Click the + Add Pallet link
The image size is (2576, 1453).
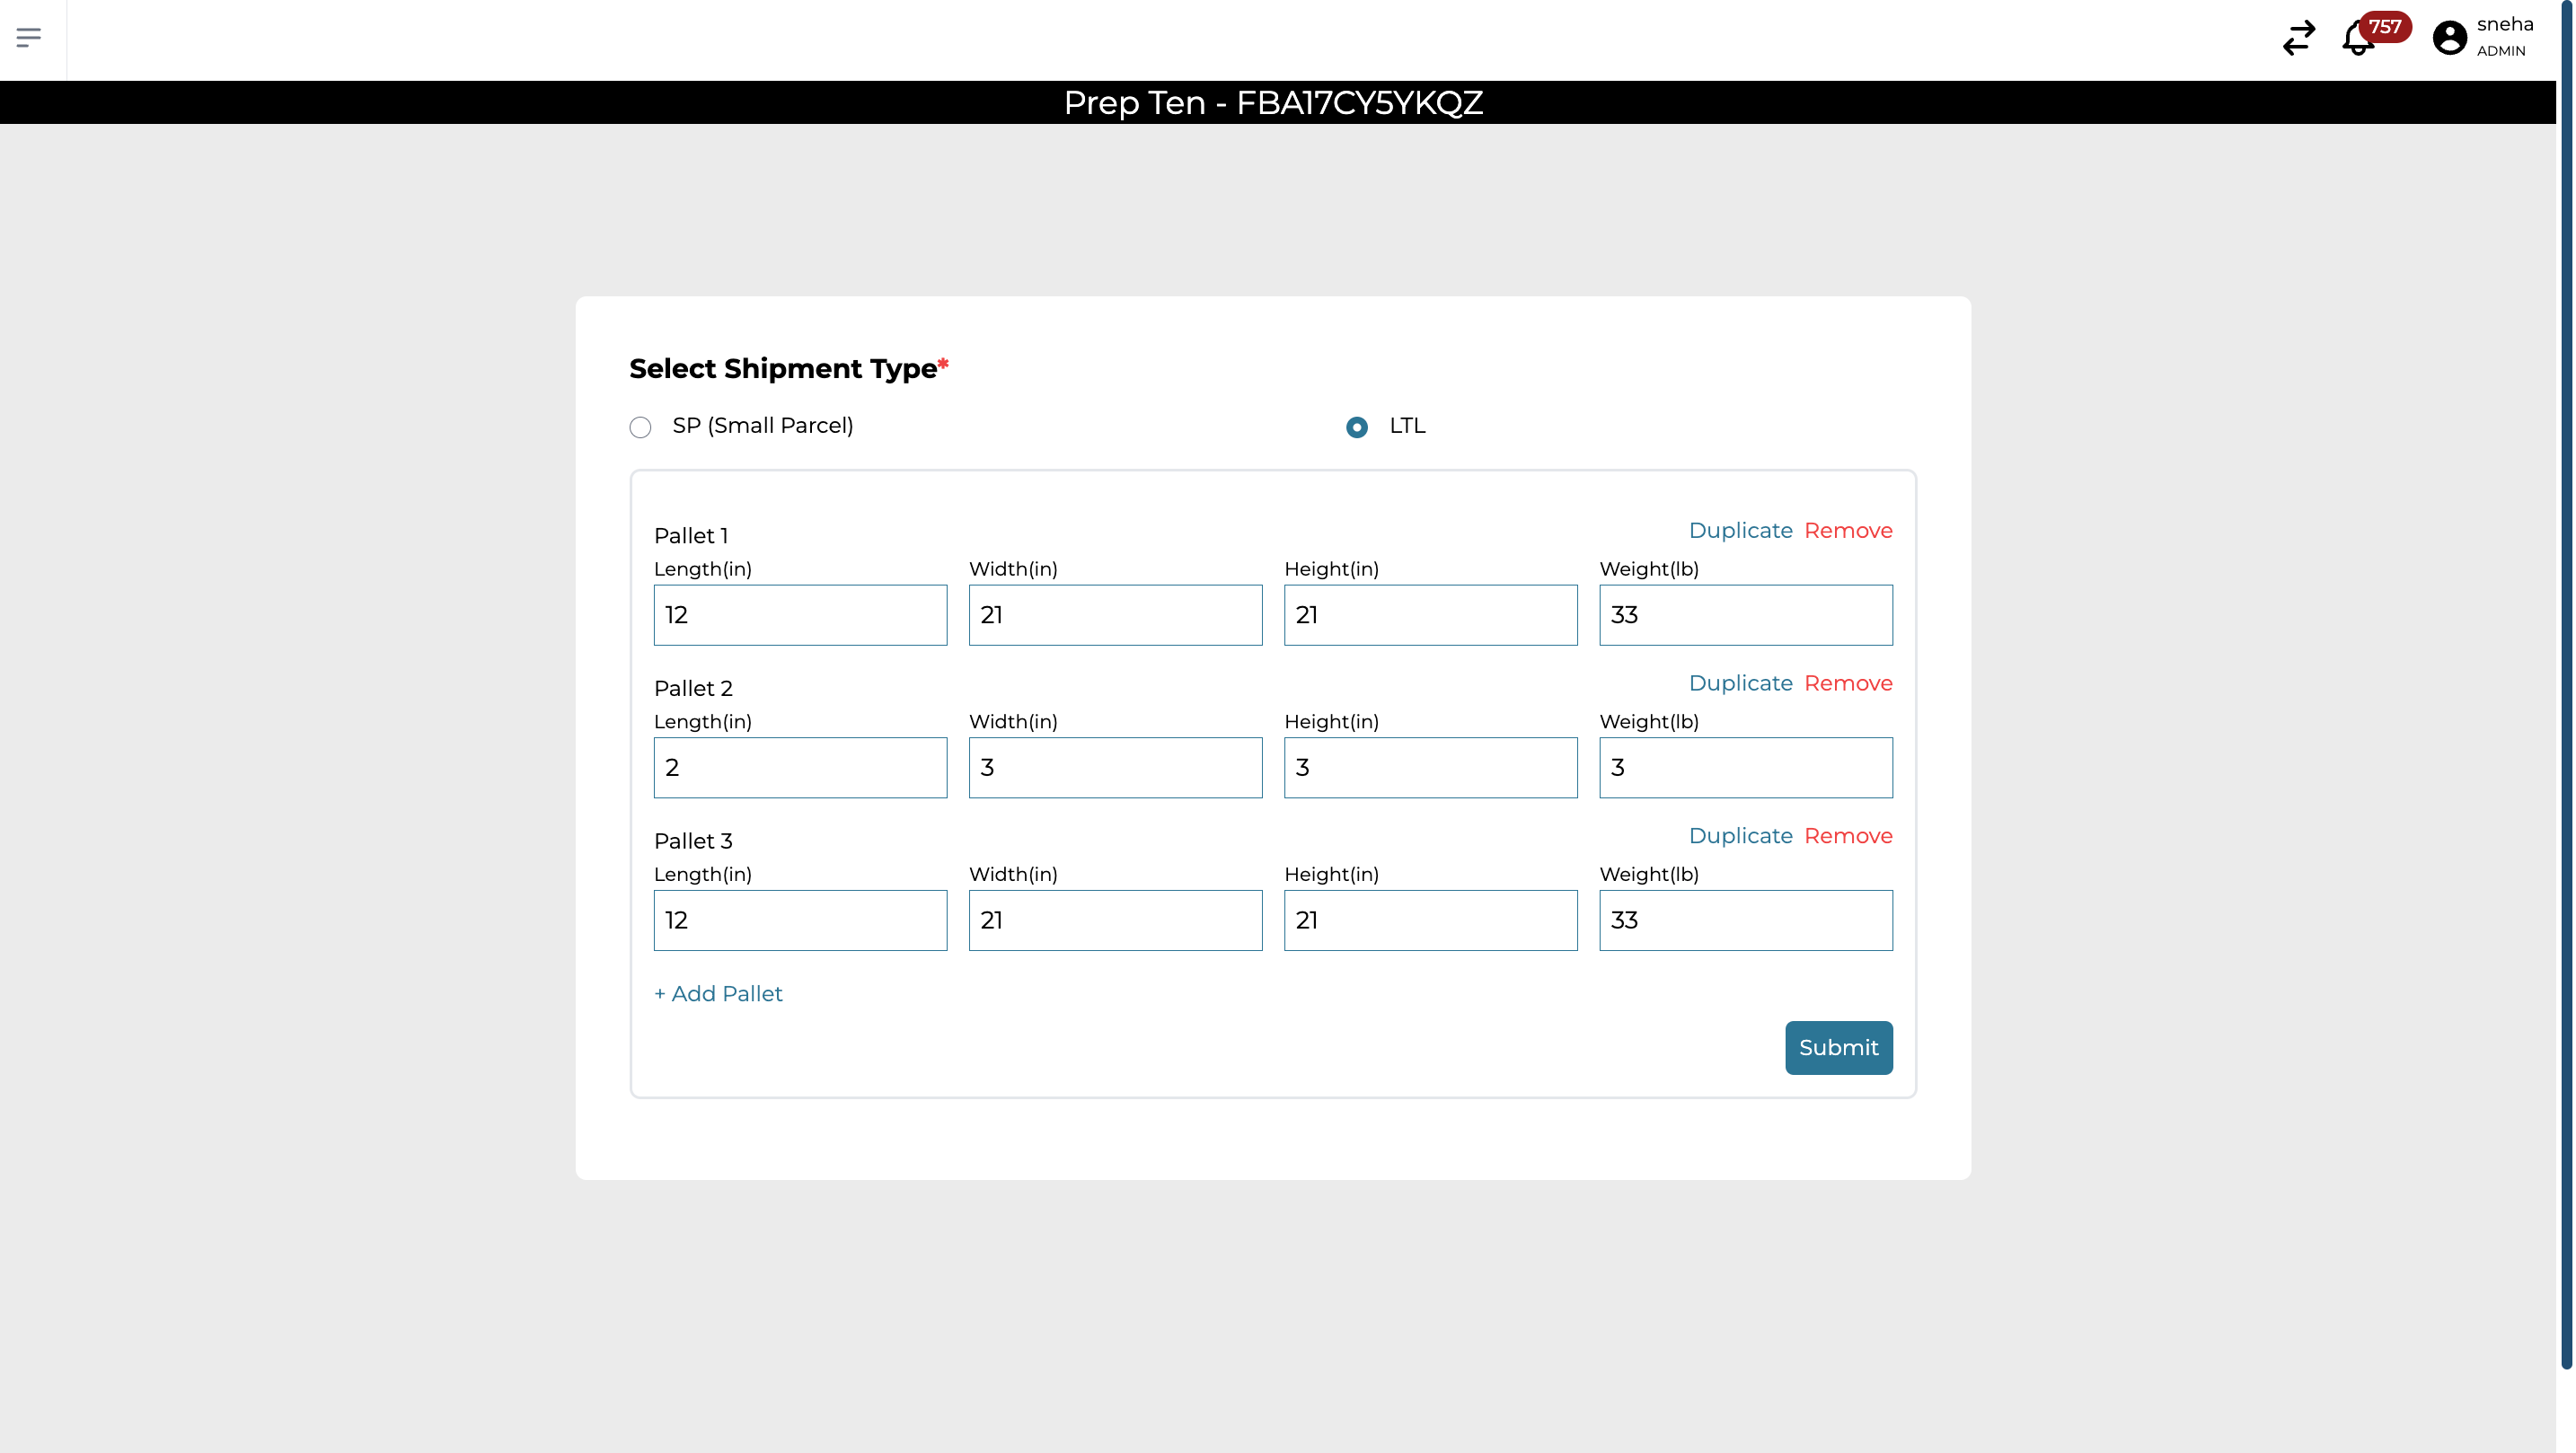coord(718,994)
